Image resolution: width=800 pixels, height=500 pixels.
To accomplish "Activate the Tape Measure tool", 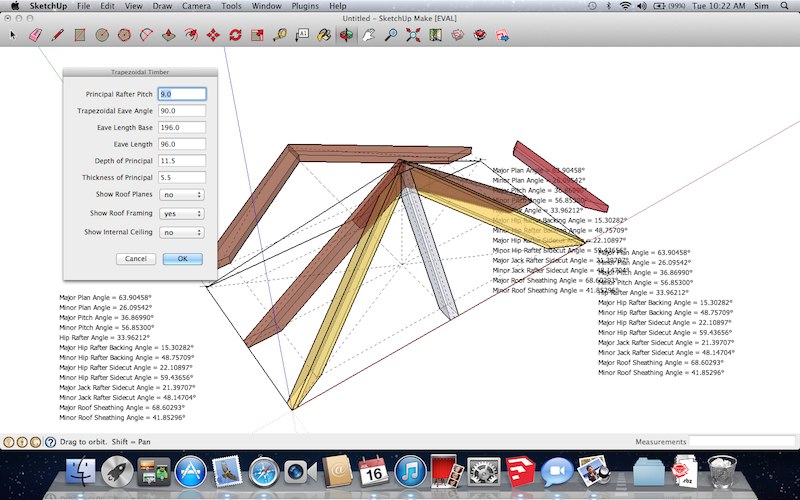I will coord(280,34).
